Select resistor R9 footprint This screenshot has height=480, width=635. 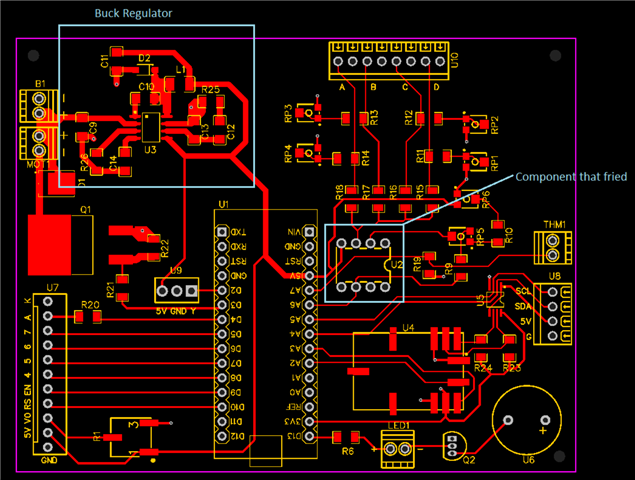click(460, 267)
